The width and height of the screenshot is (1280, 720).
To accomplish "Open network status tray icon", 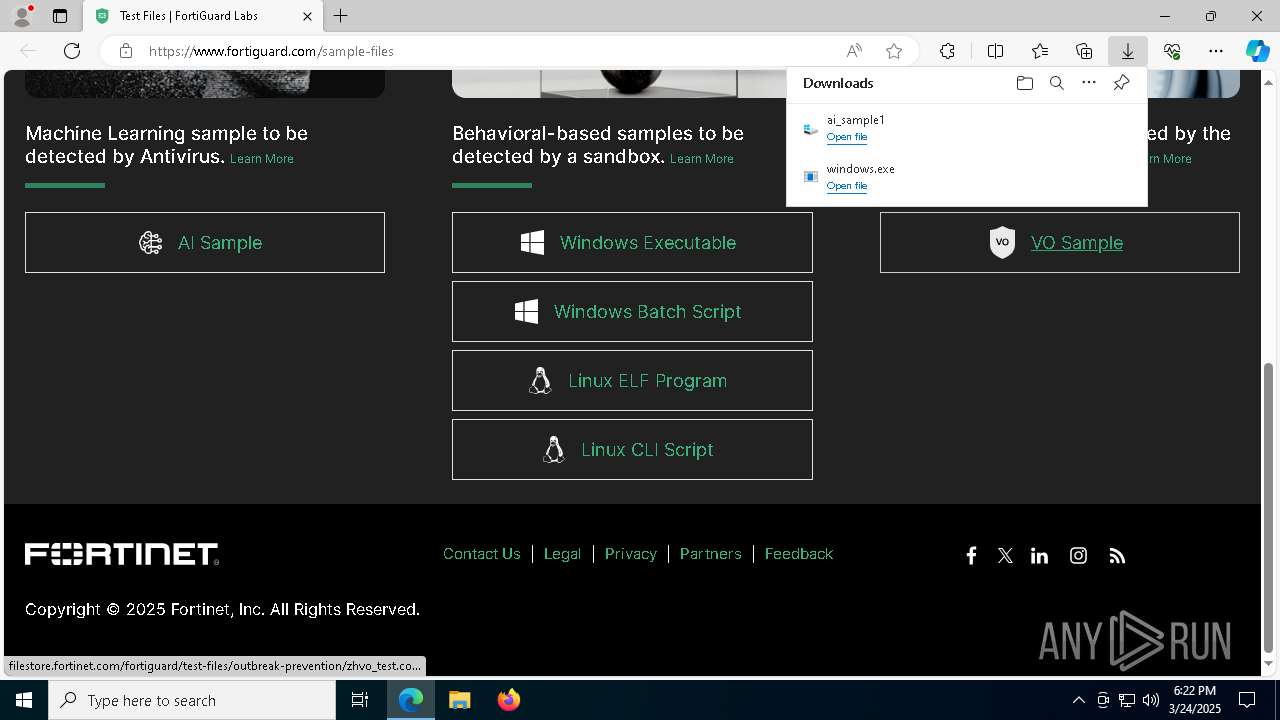I will click(1127, 700).
